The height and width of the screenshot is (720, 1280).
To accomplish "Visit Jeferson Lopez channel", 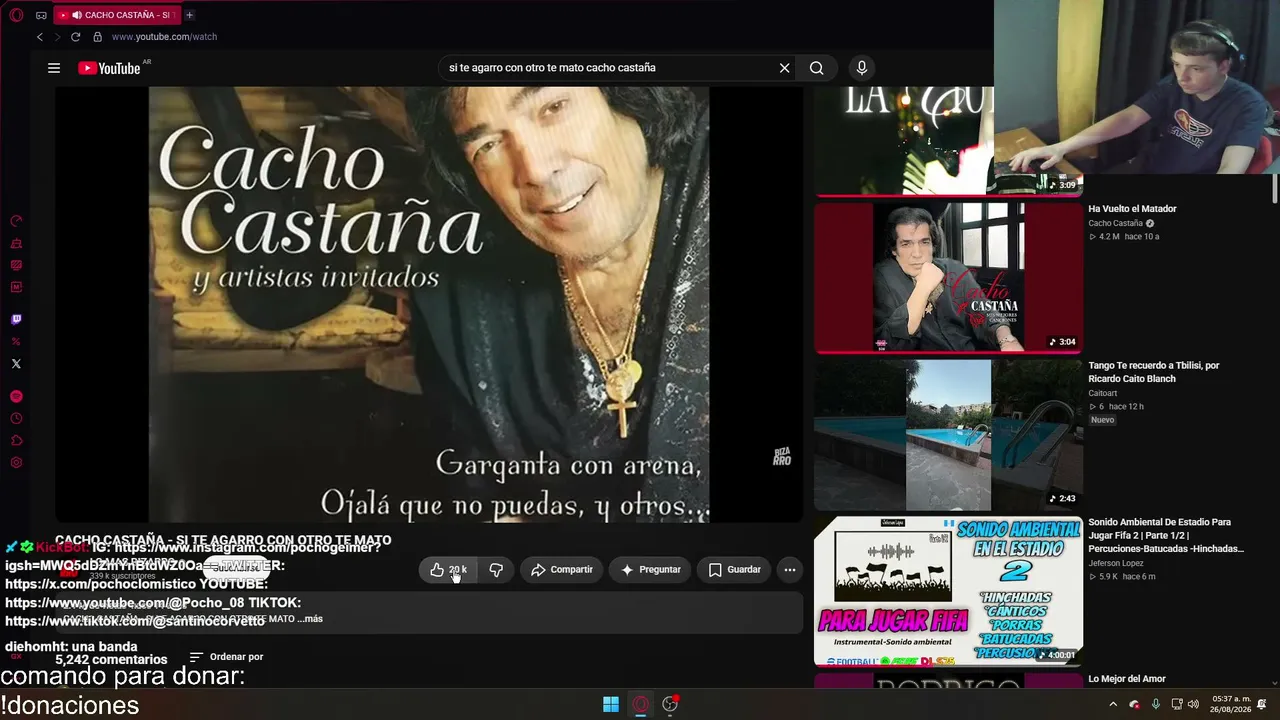I will [x=1117, y=563].
